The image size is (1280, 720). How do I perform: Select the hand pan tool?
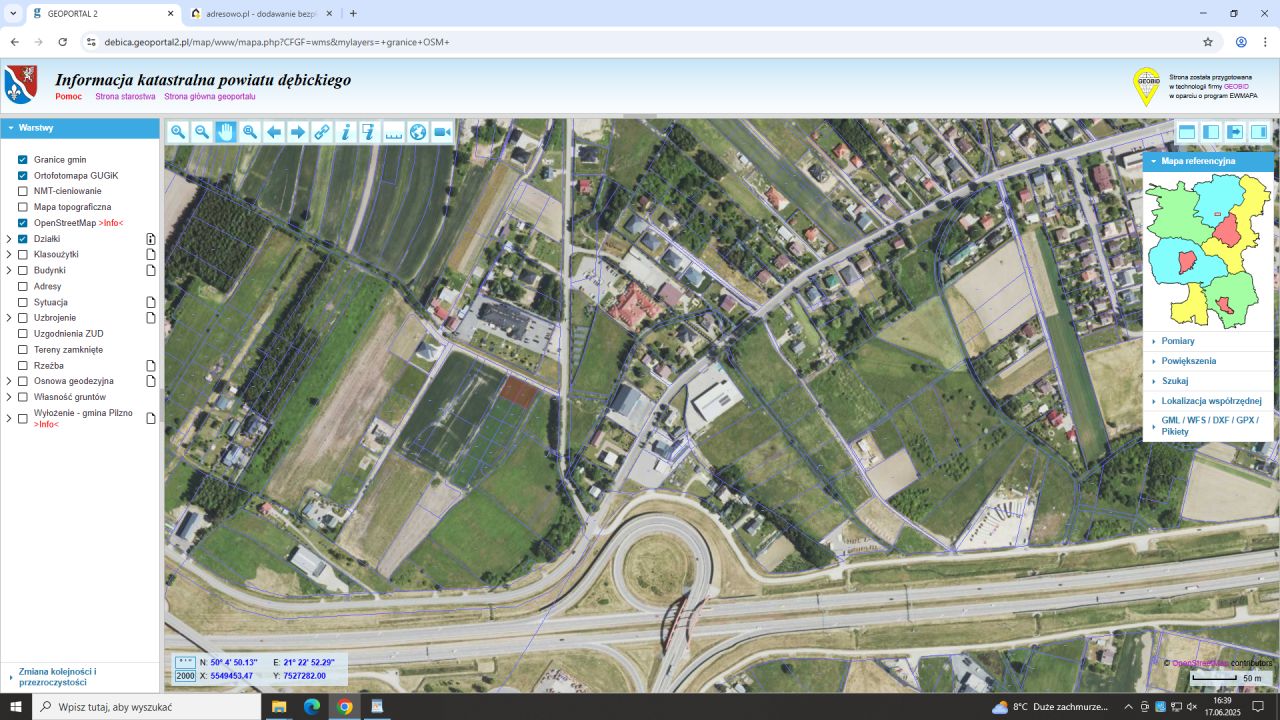226,132
